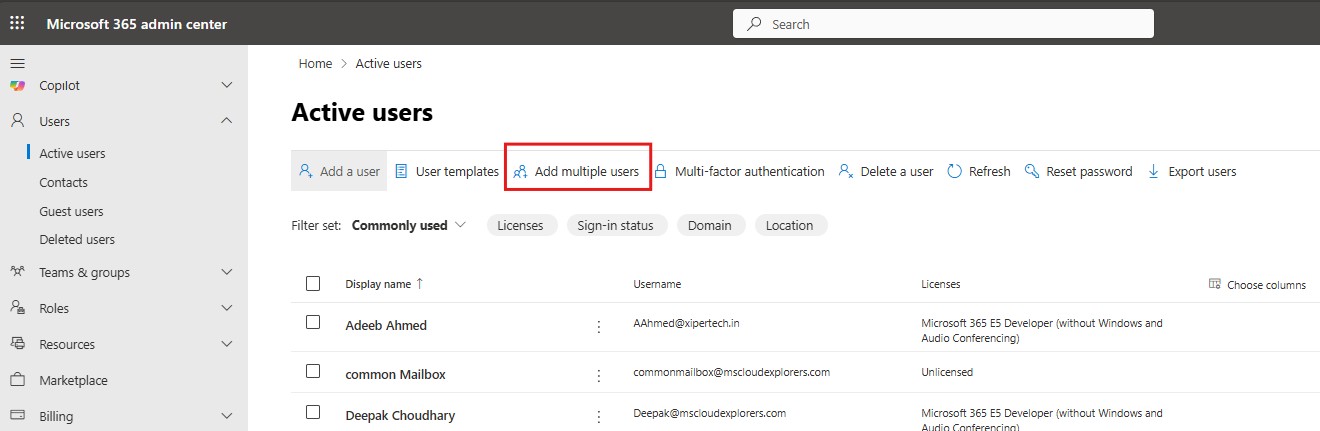The image size is (1320, 431).
Task: Open the Location filter
Action: 790,225
